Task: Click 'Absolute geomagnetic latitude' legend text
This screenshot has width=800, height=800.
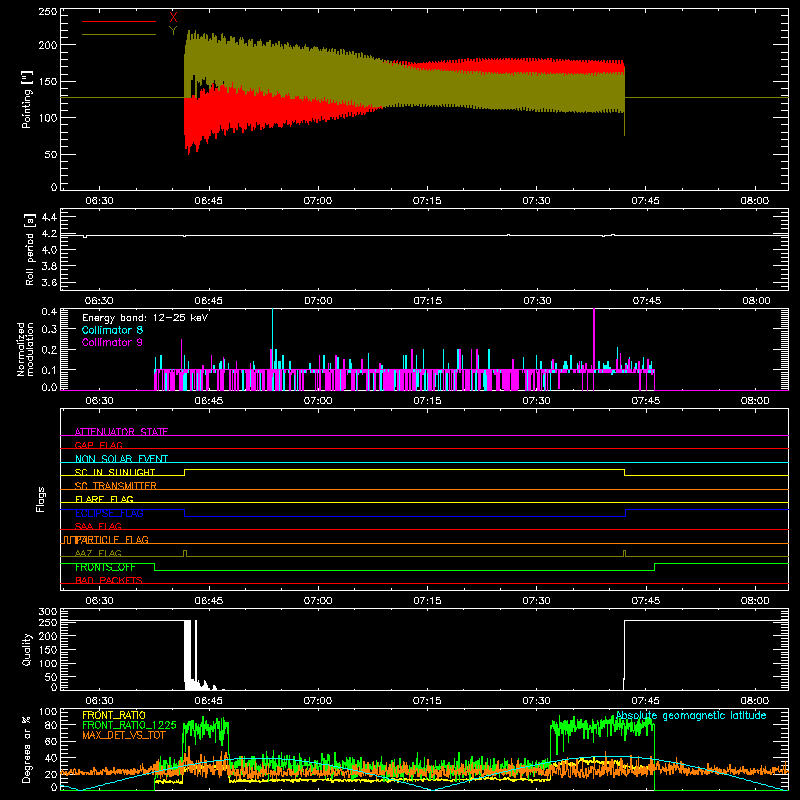Action: pos(691,716)
